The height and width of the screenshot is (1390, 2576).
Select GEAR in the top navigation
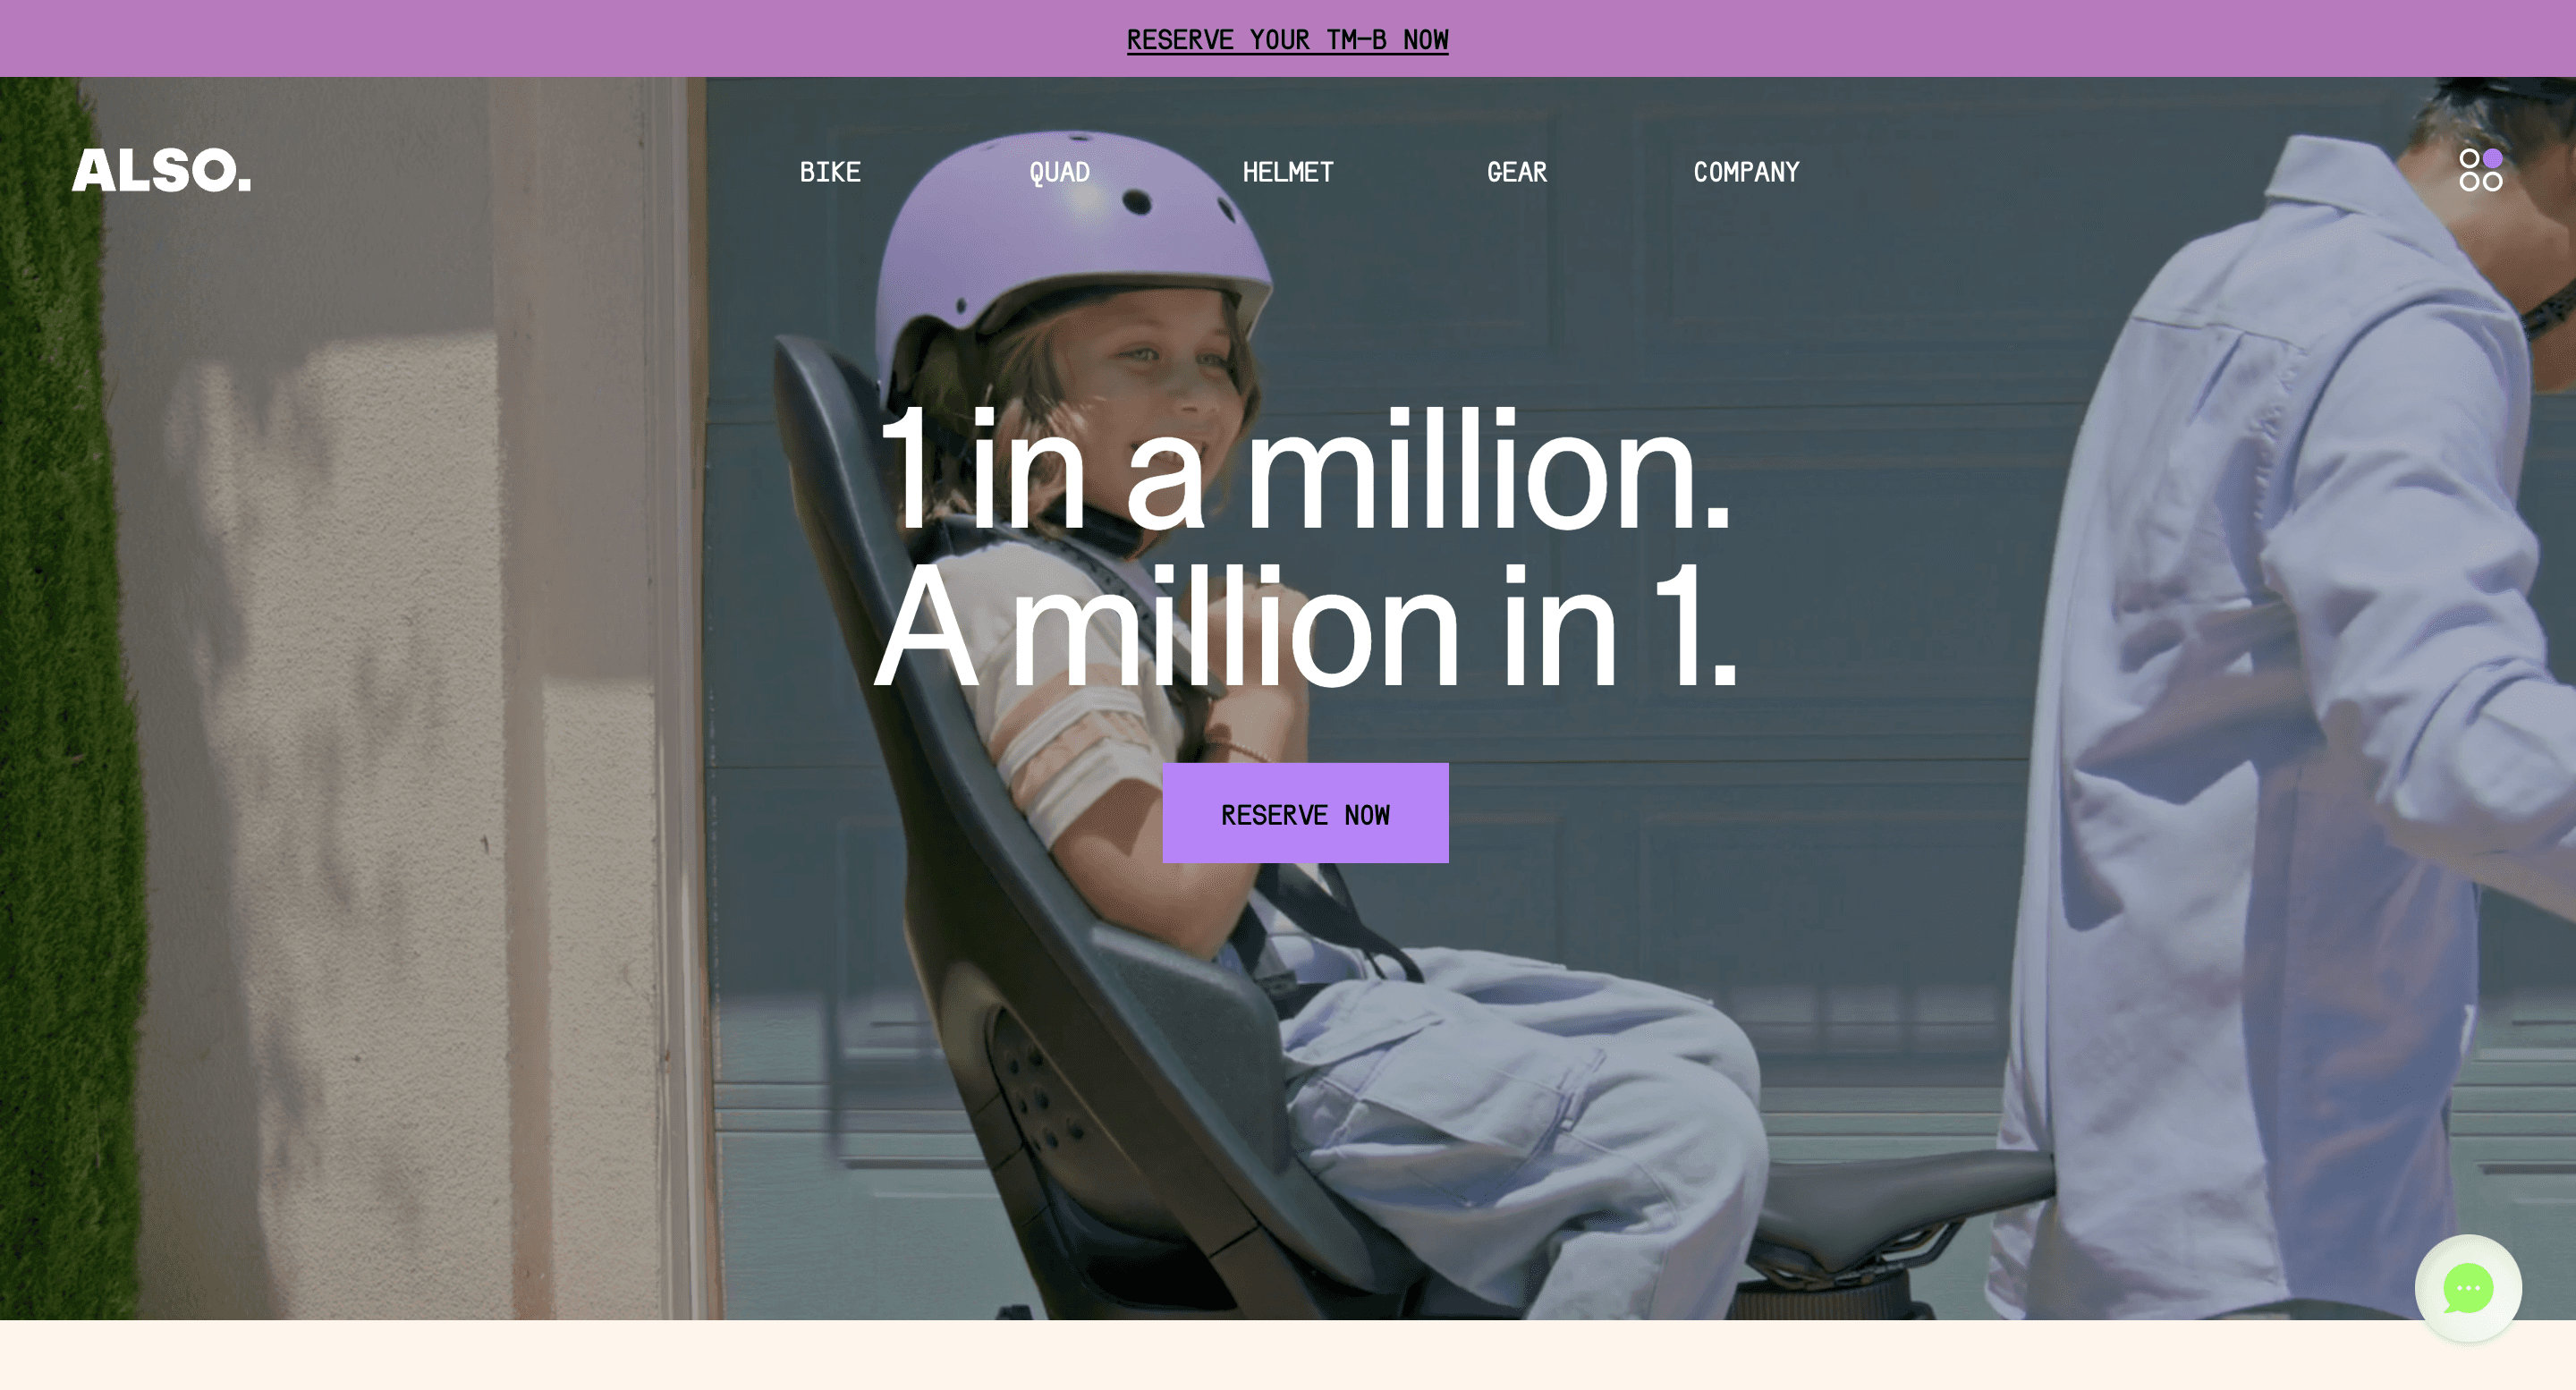point(1517,172)
